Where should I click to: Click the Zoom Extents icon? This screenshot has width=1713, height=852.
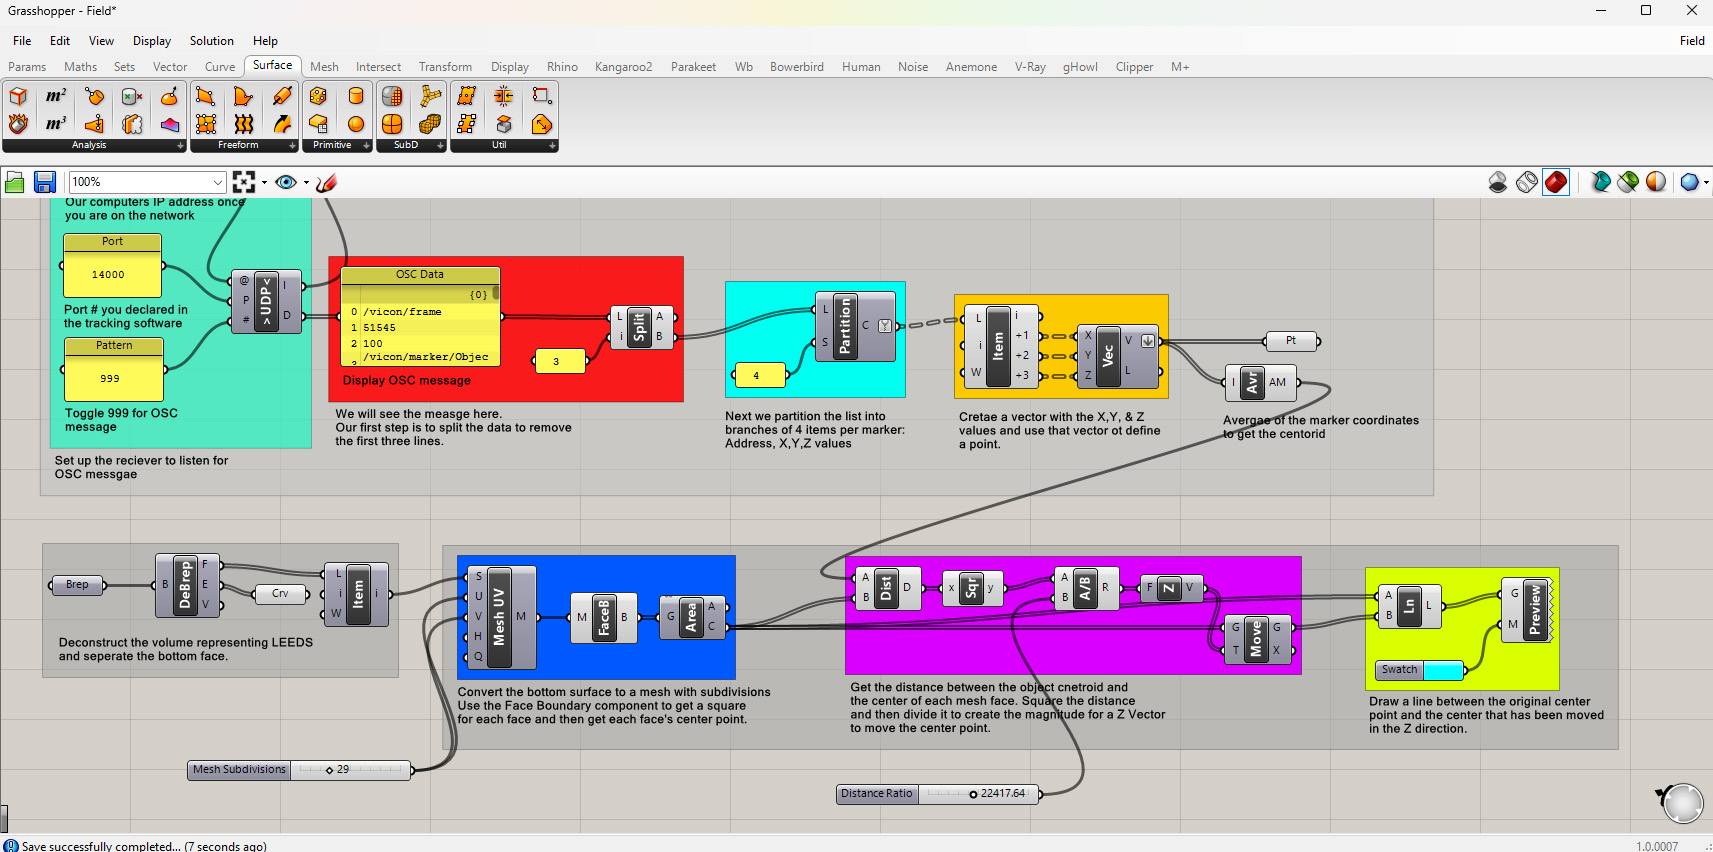(x=244, y=182)
